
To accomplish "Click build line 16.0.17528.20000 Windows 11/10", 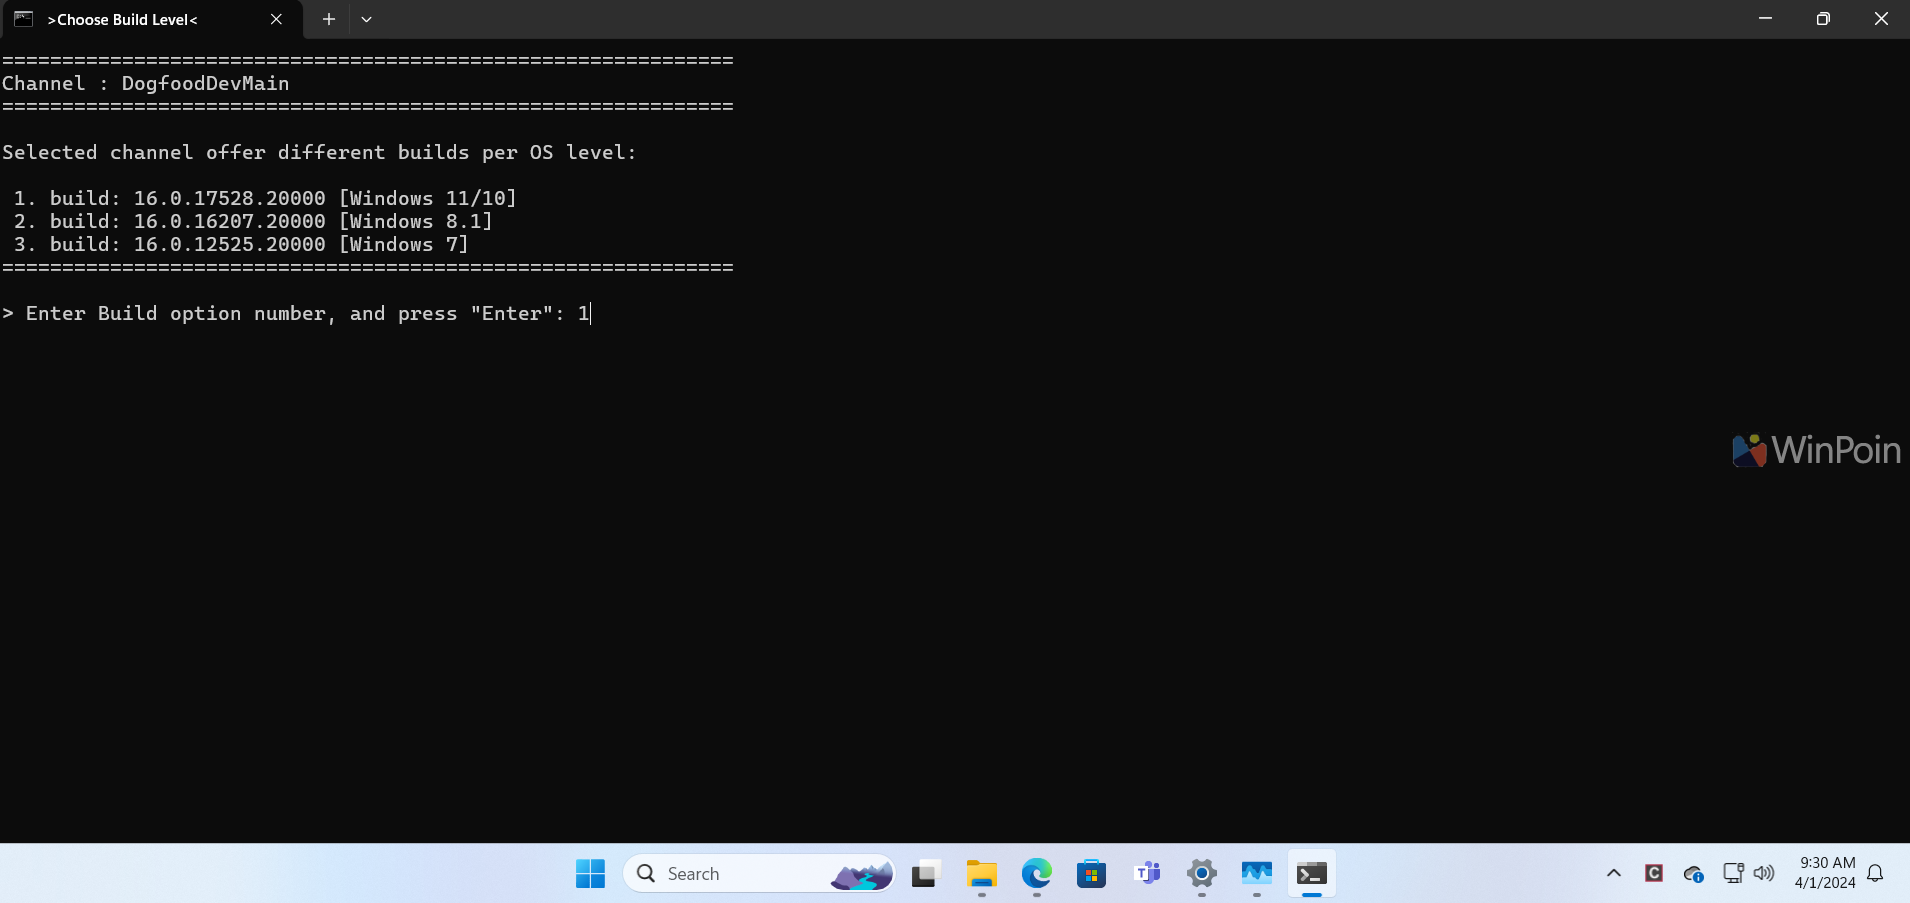I will point(265,198).
